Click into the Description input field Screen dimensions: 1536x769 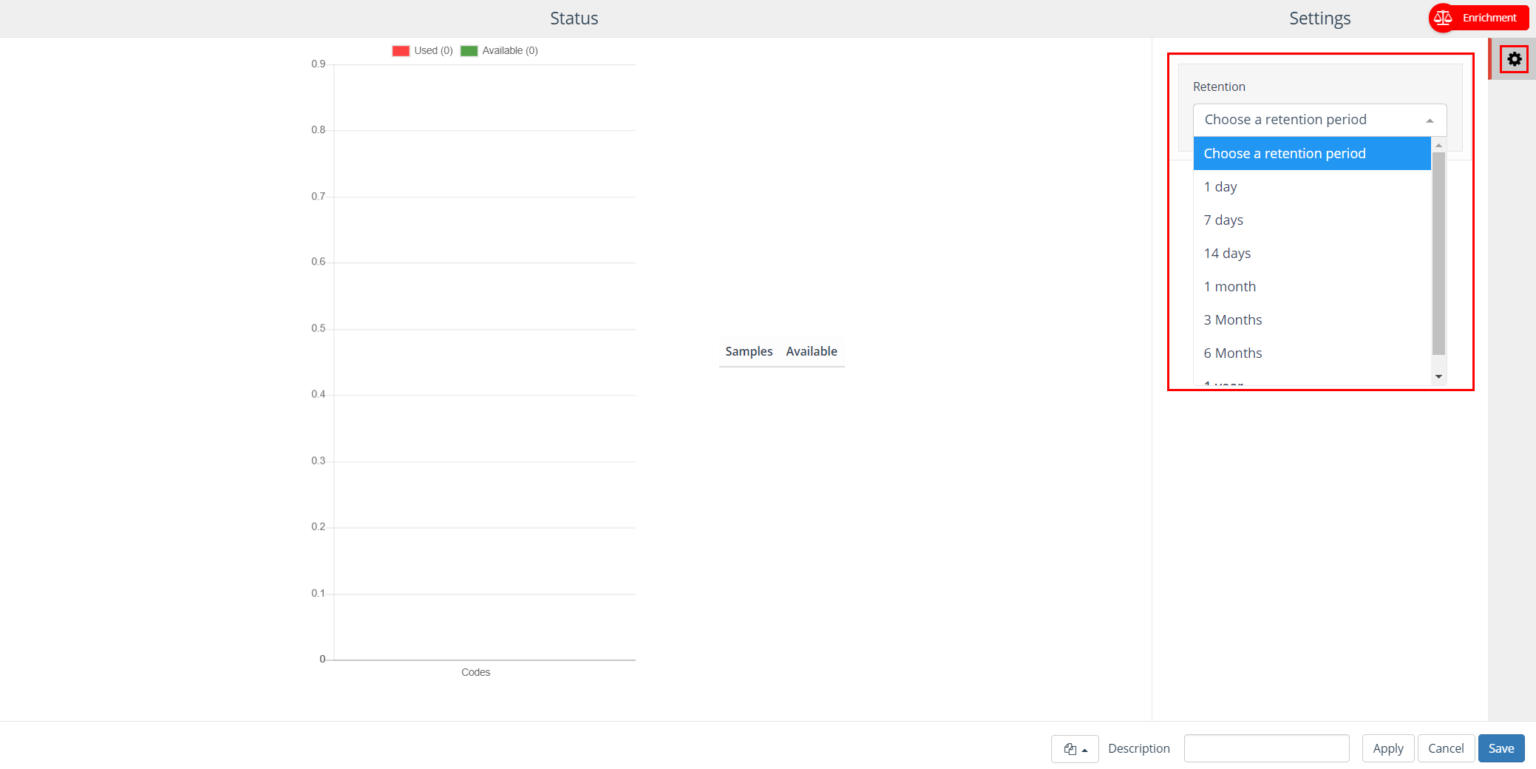click(1266, 748)
